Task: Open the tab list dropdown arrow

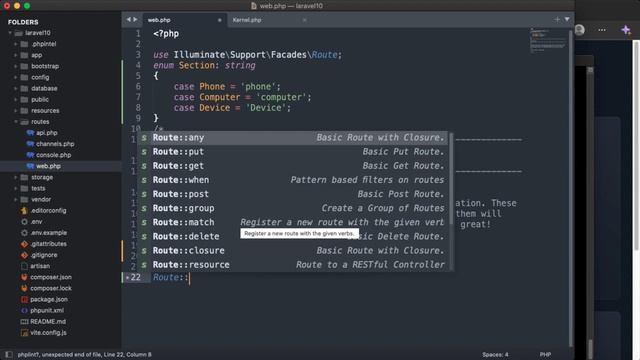Action: tap(567, 19)
